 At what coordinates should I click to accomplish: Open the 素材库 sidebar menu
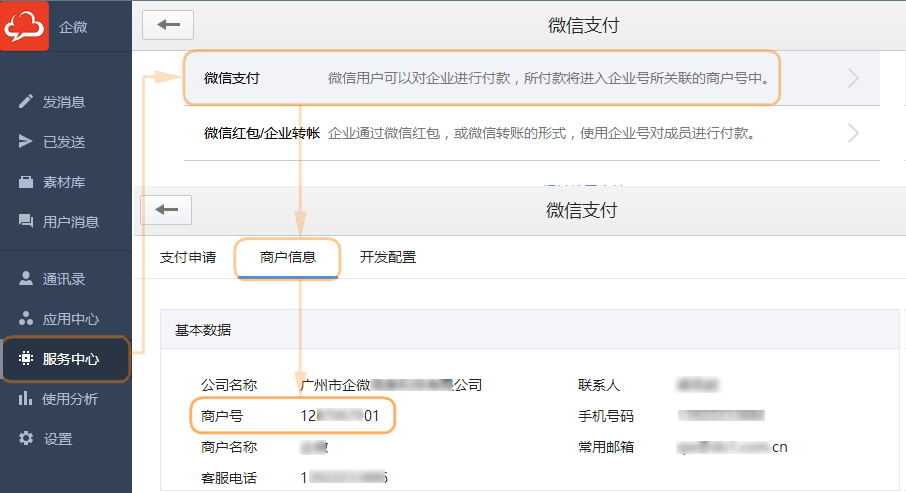(x=66, y=182)
